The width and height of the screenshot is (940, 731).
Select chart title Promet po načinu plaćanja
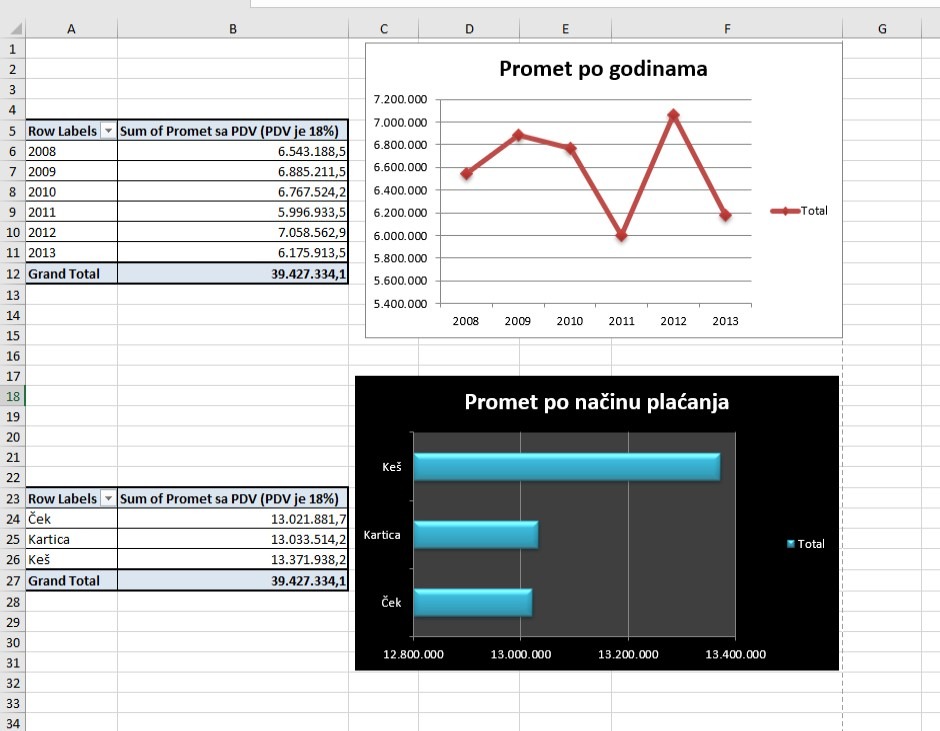[596, 402]
